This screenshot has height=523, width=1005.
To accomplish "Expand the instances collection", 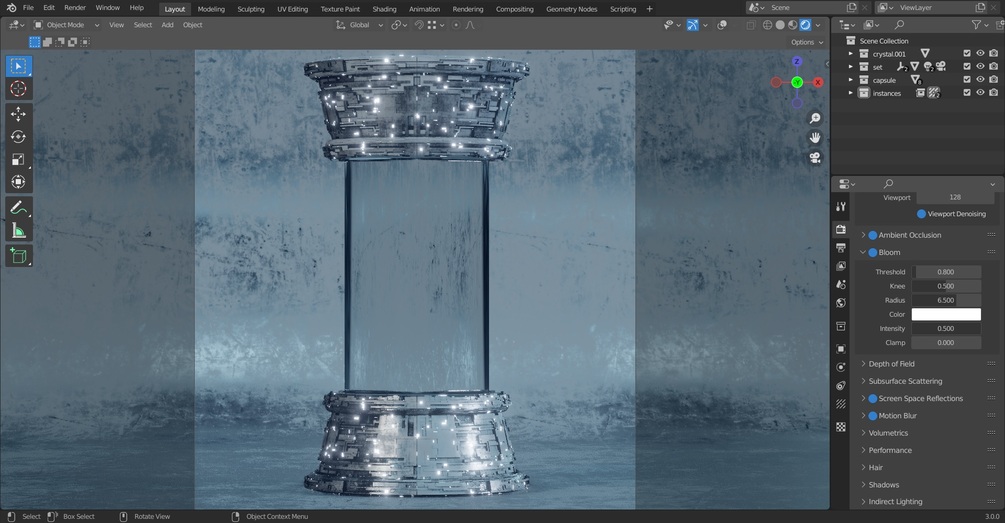I will tap(851, 93).
